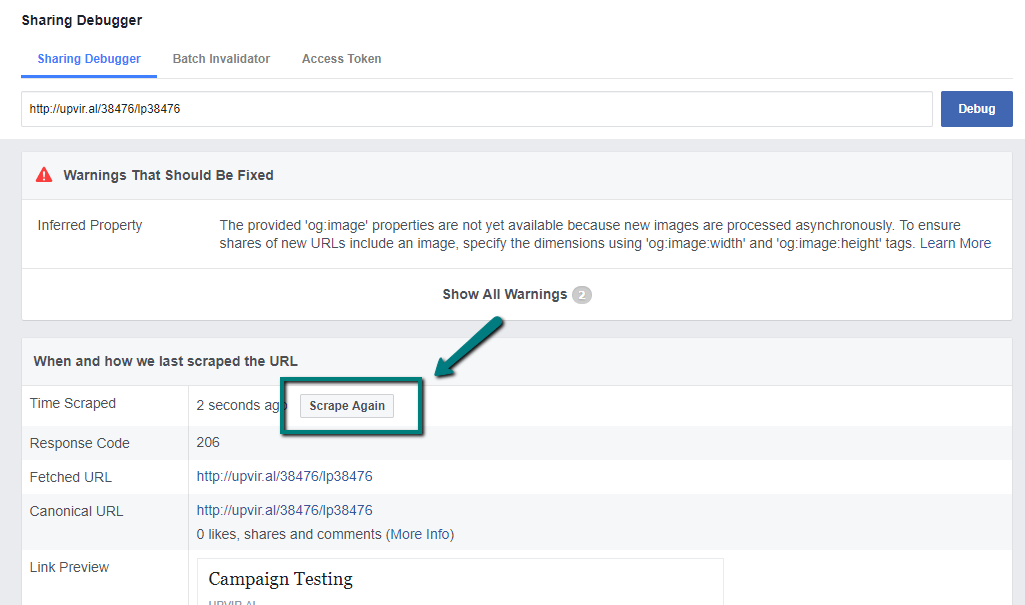
Task: Click the More Info link
Action: click(420, 534)
